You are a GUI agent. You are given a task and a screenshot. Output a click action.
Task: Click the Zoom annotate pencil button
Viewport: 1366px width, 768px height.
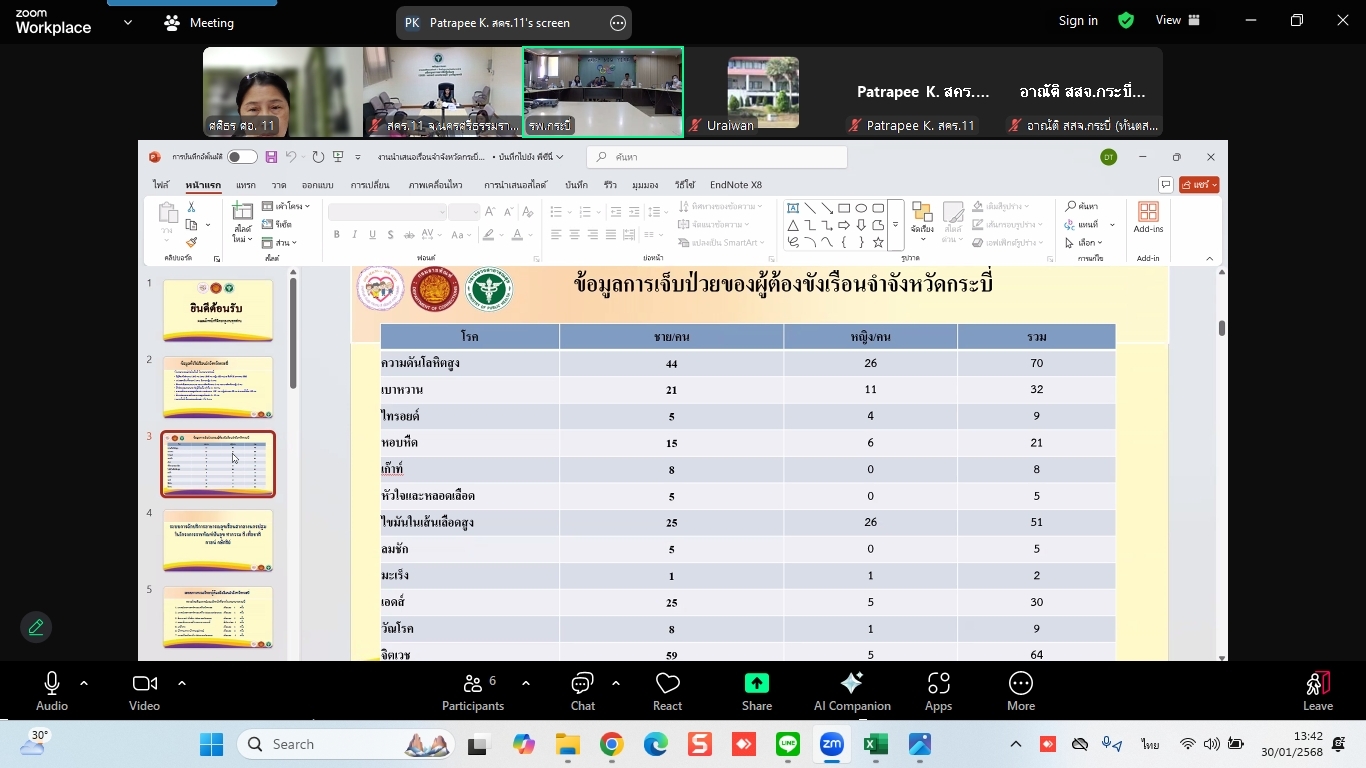pyautogui.click(x=36, y=627)
